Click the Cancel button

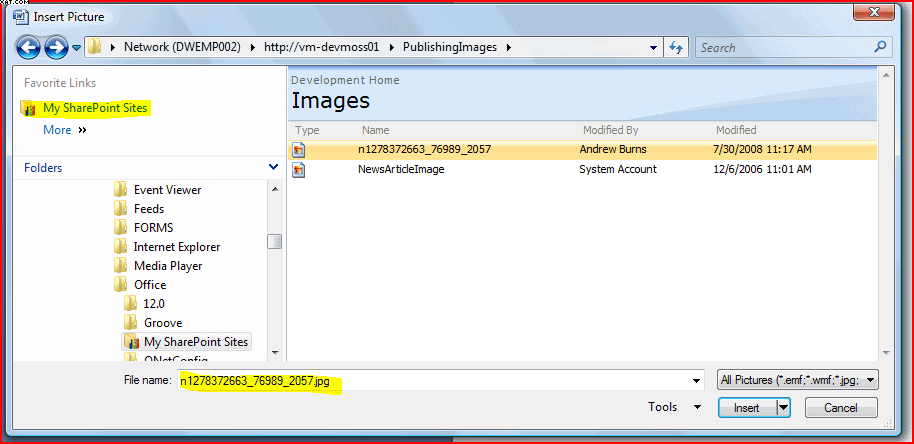coord(841,407)
